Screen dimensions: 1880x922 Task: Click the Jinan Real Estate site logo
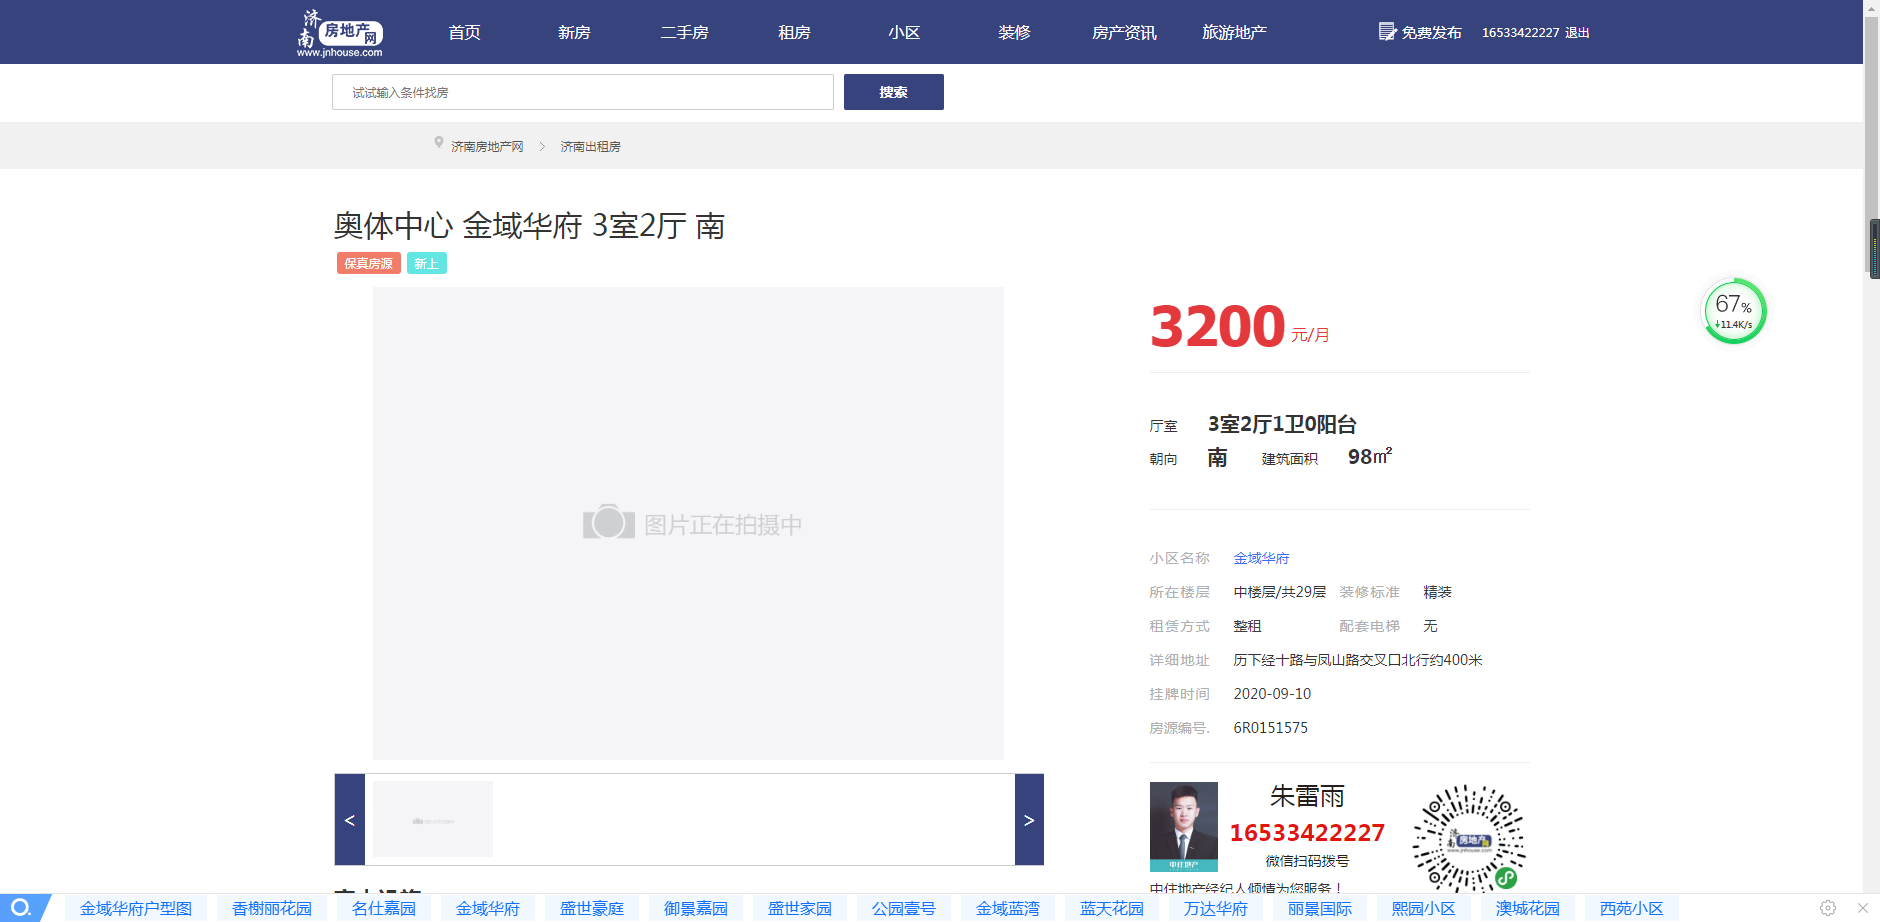click(x=340, y=33)
